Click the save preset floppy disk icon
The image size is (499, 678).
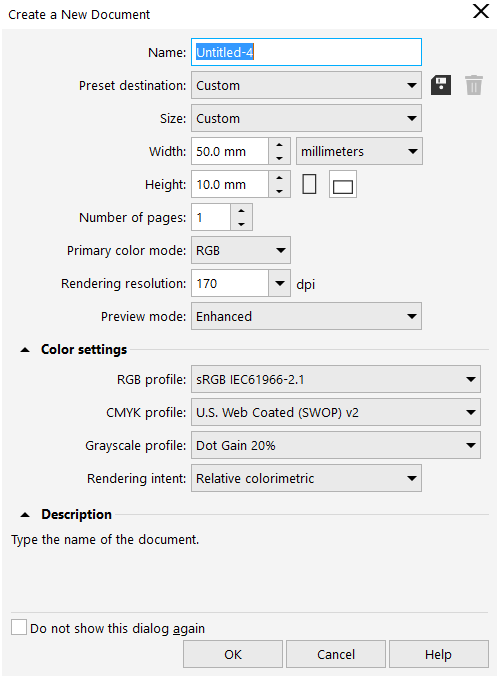click(441, 85)
